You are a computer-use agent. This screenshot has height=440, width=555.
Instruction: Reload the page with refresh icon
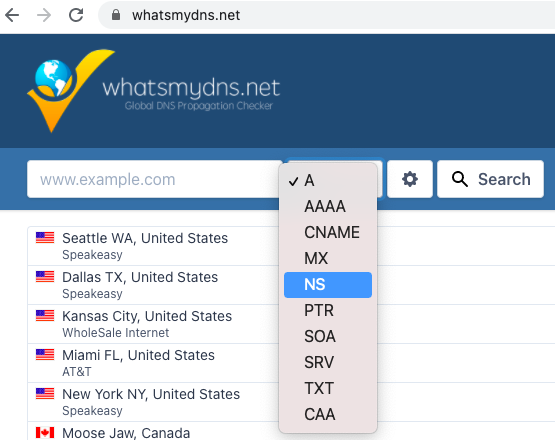[x=76, y=15]
